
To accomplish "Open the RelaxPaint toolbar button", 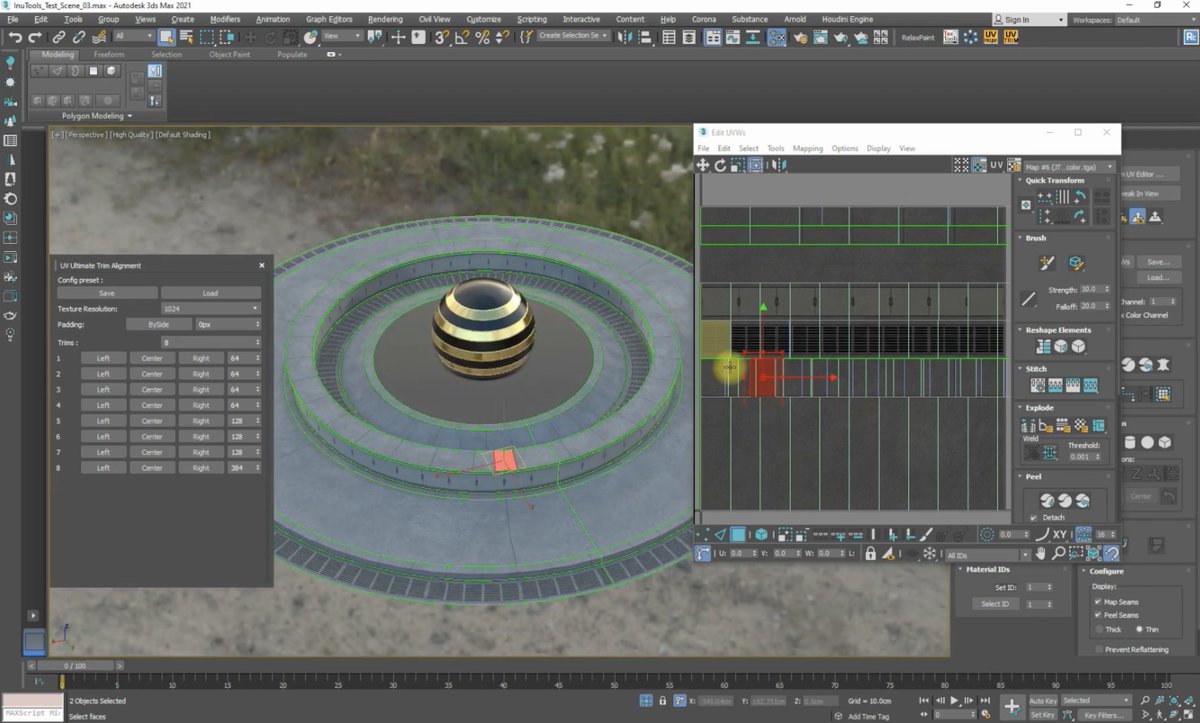I will 916,37.
